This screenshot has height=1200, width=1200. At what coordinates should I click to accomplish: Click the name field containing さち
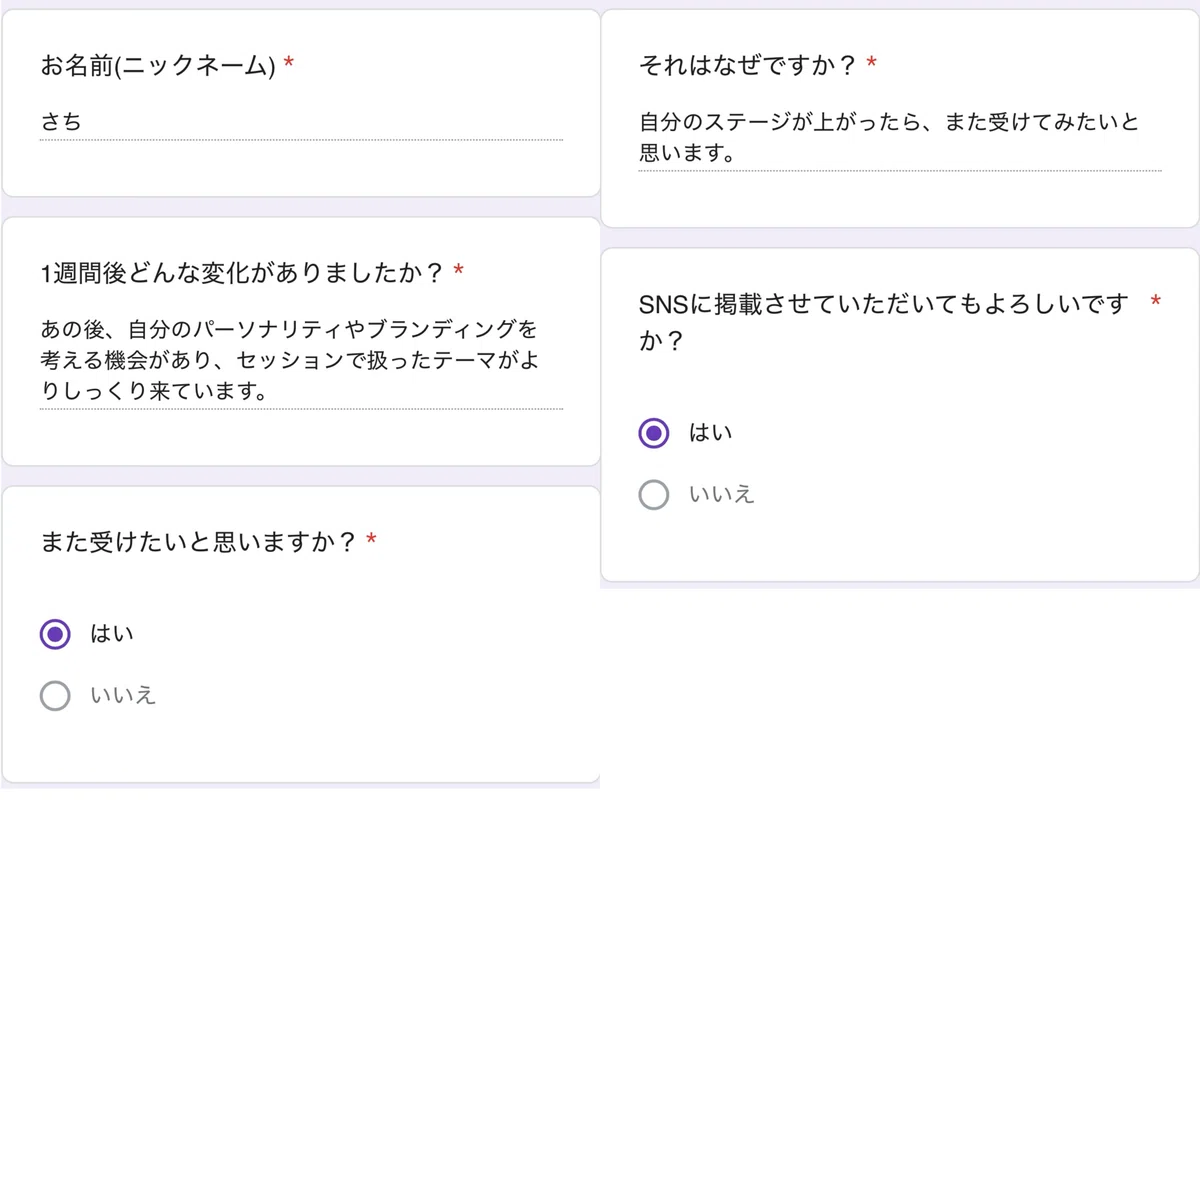(301, 122)
